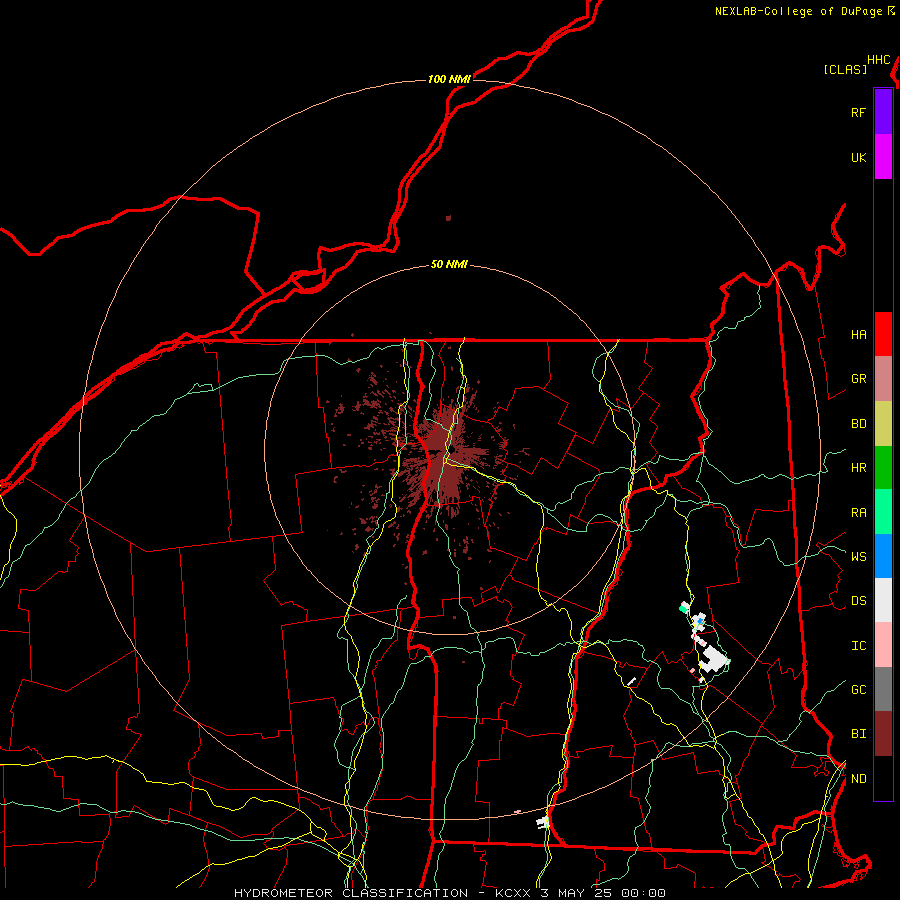Select the IC pink legend swatch
900x900 pixels.
(x=883, y=645)
